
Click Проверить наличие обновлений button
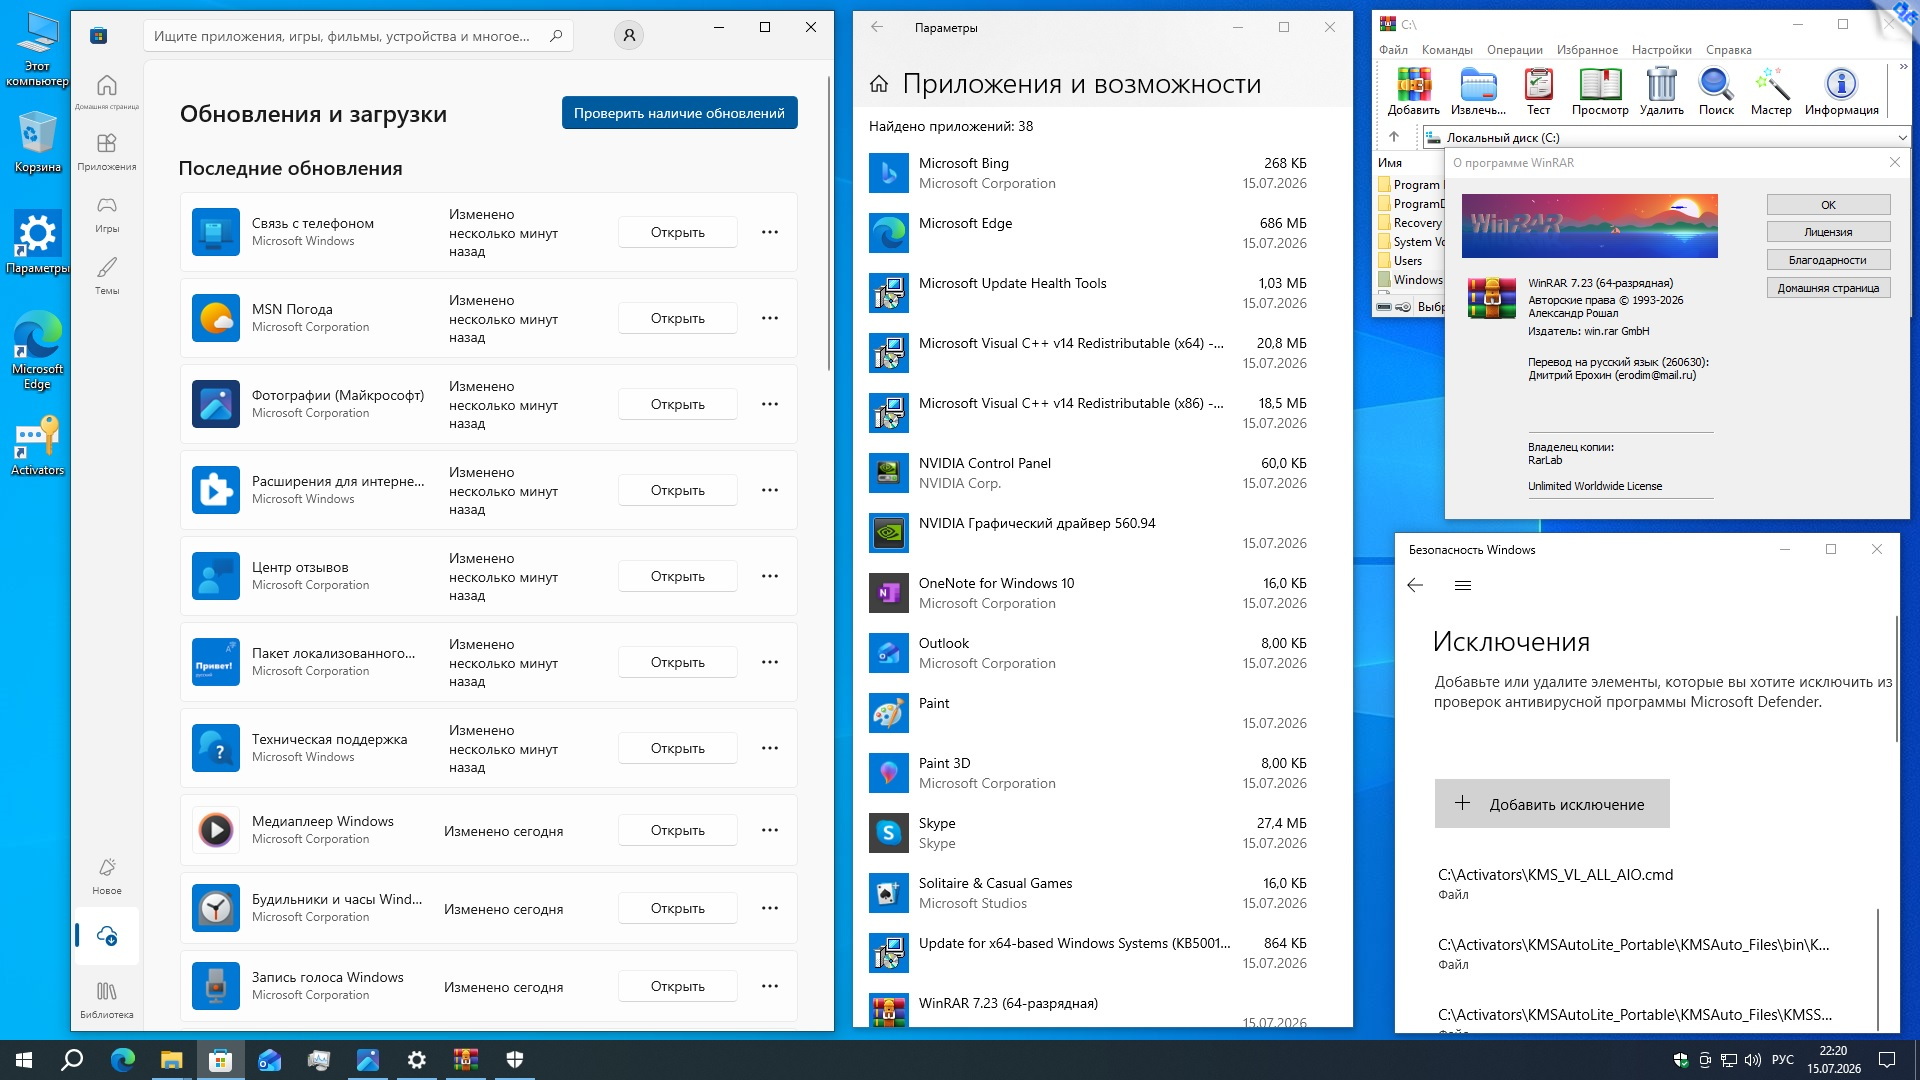point(679,113)
